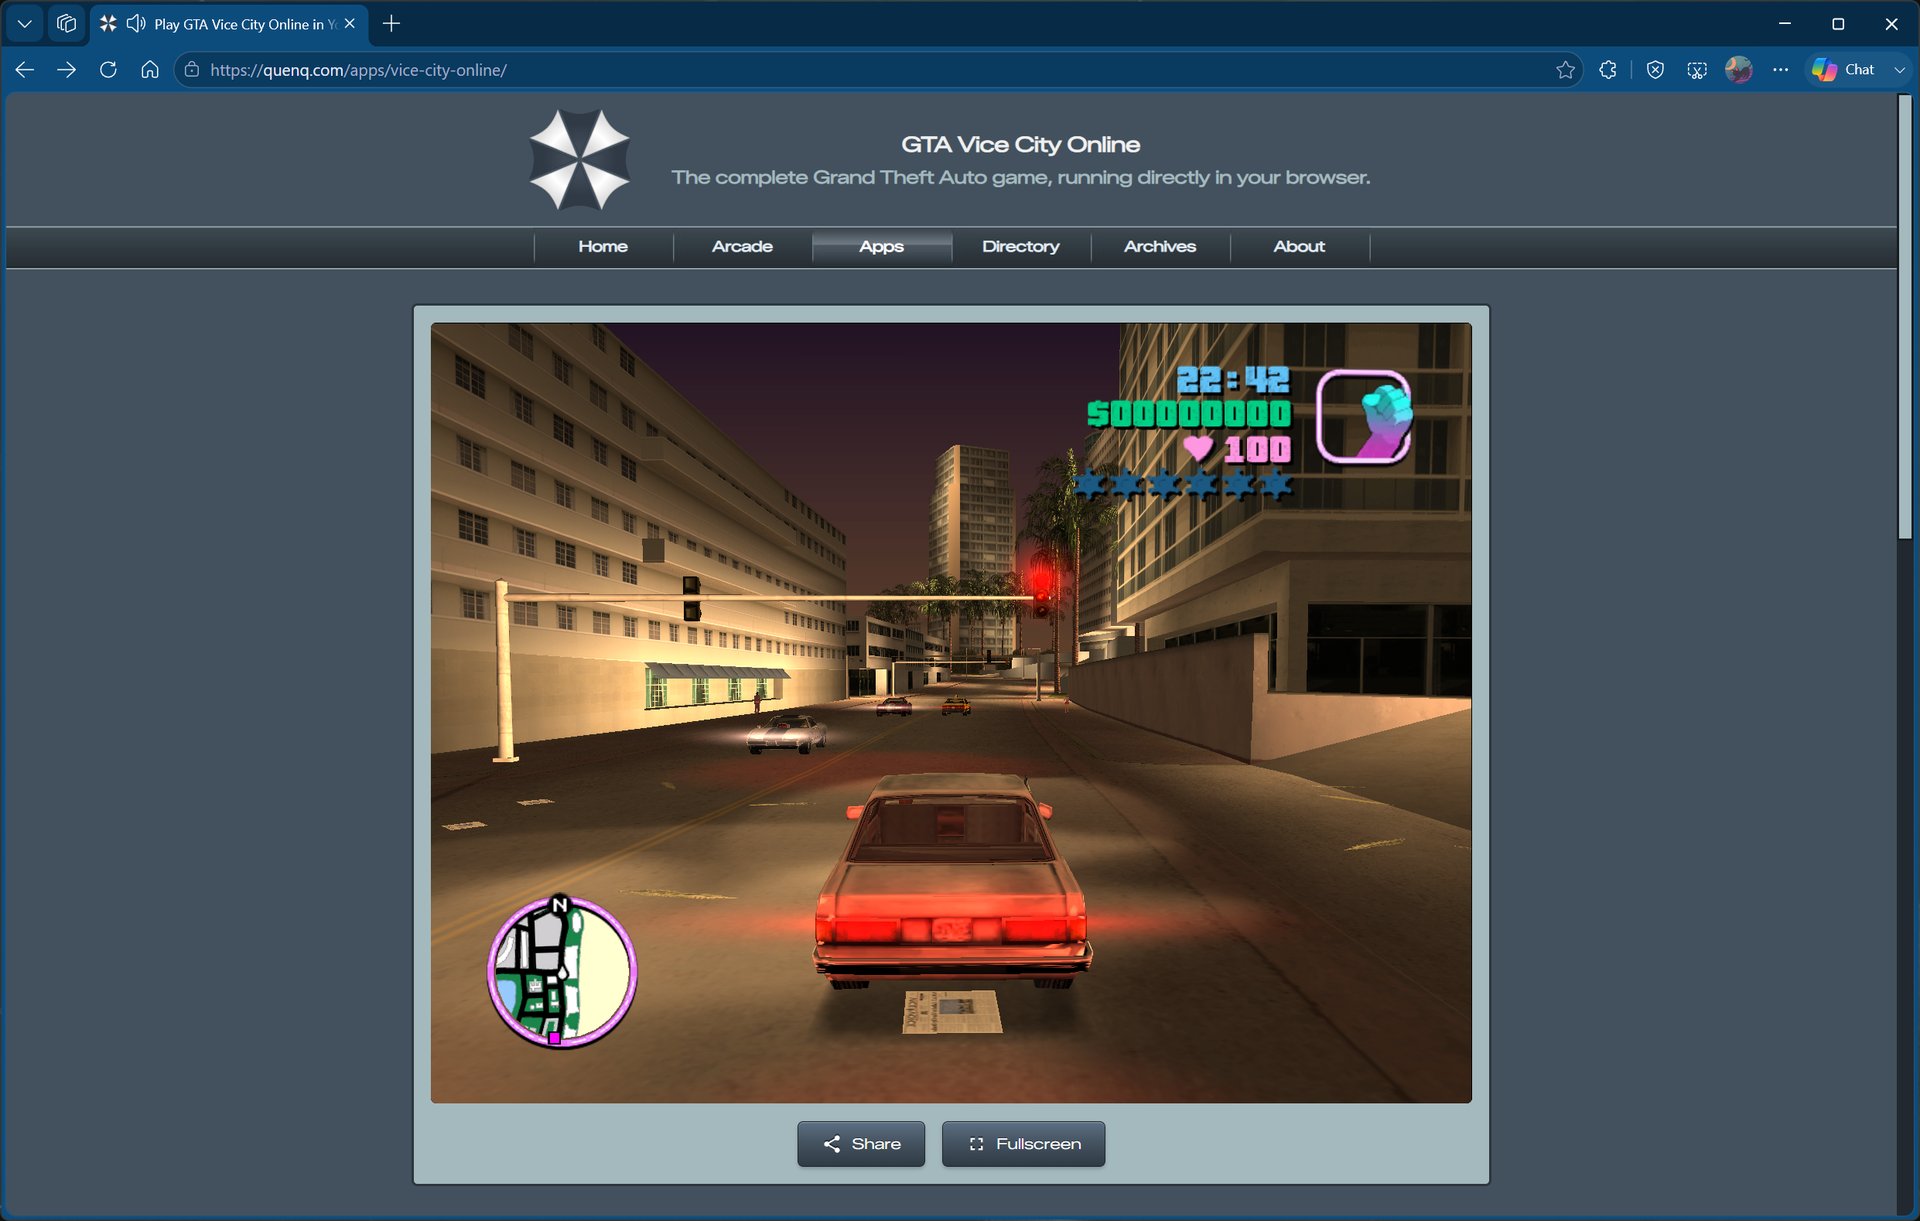Click the page vertical scrollbar thumb
Viewport: 1920px width, 1221px height.
click(1906, 318)
